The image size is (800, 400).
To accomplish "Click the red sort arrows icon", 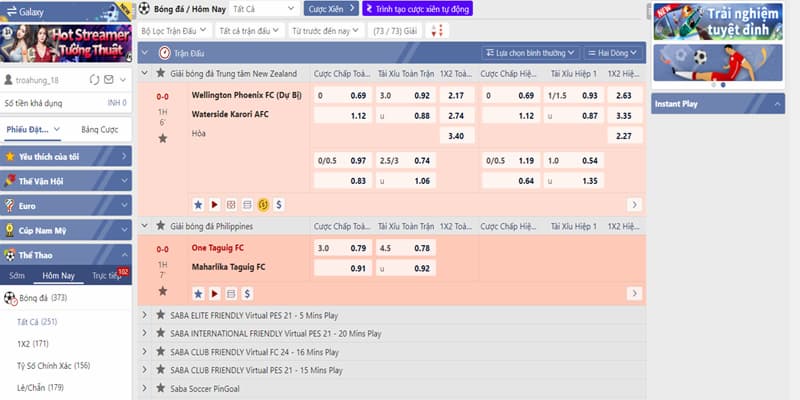I will 437,31.
